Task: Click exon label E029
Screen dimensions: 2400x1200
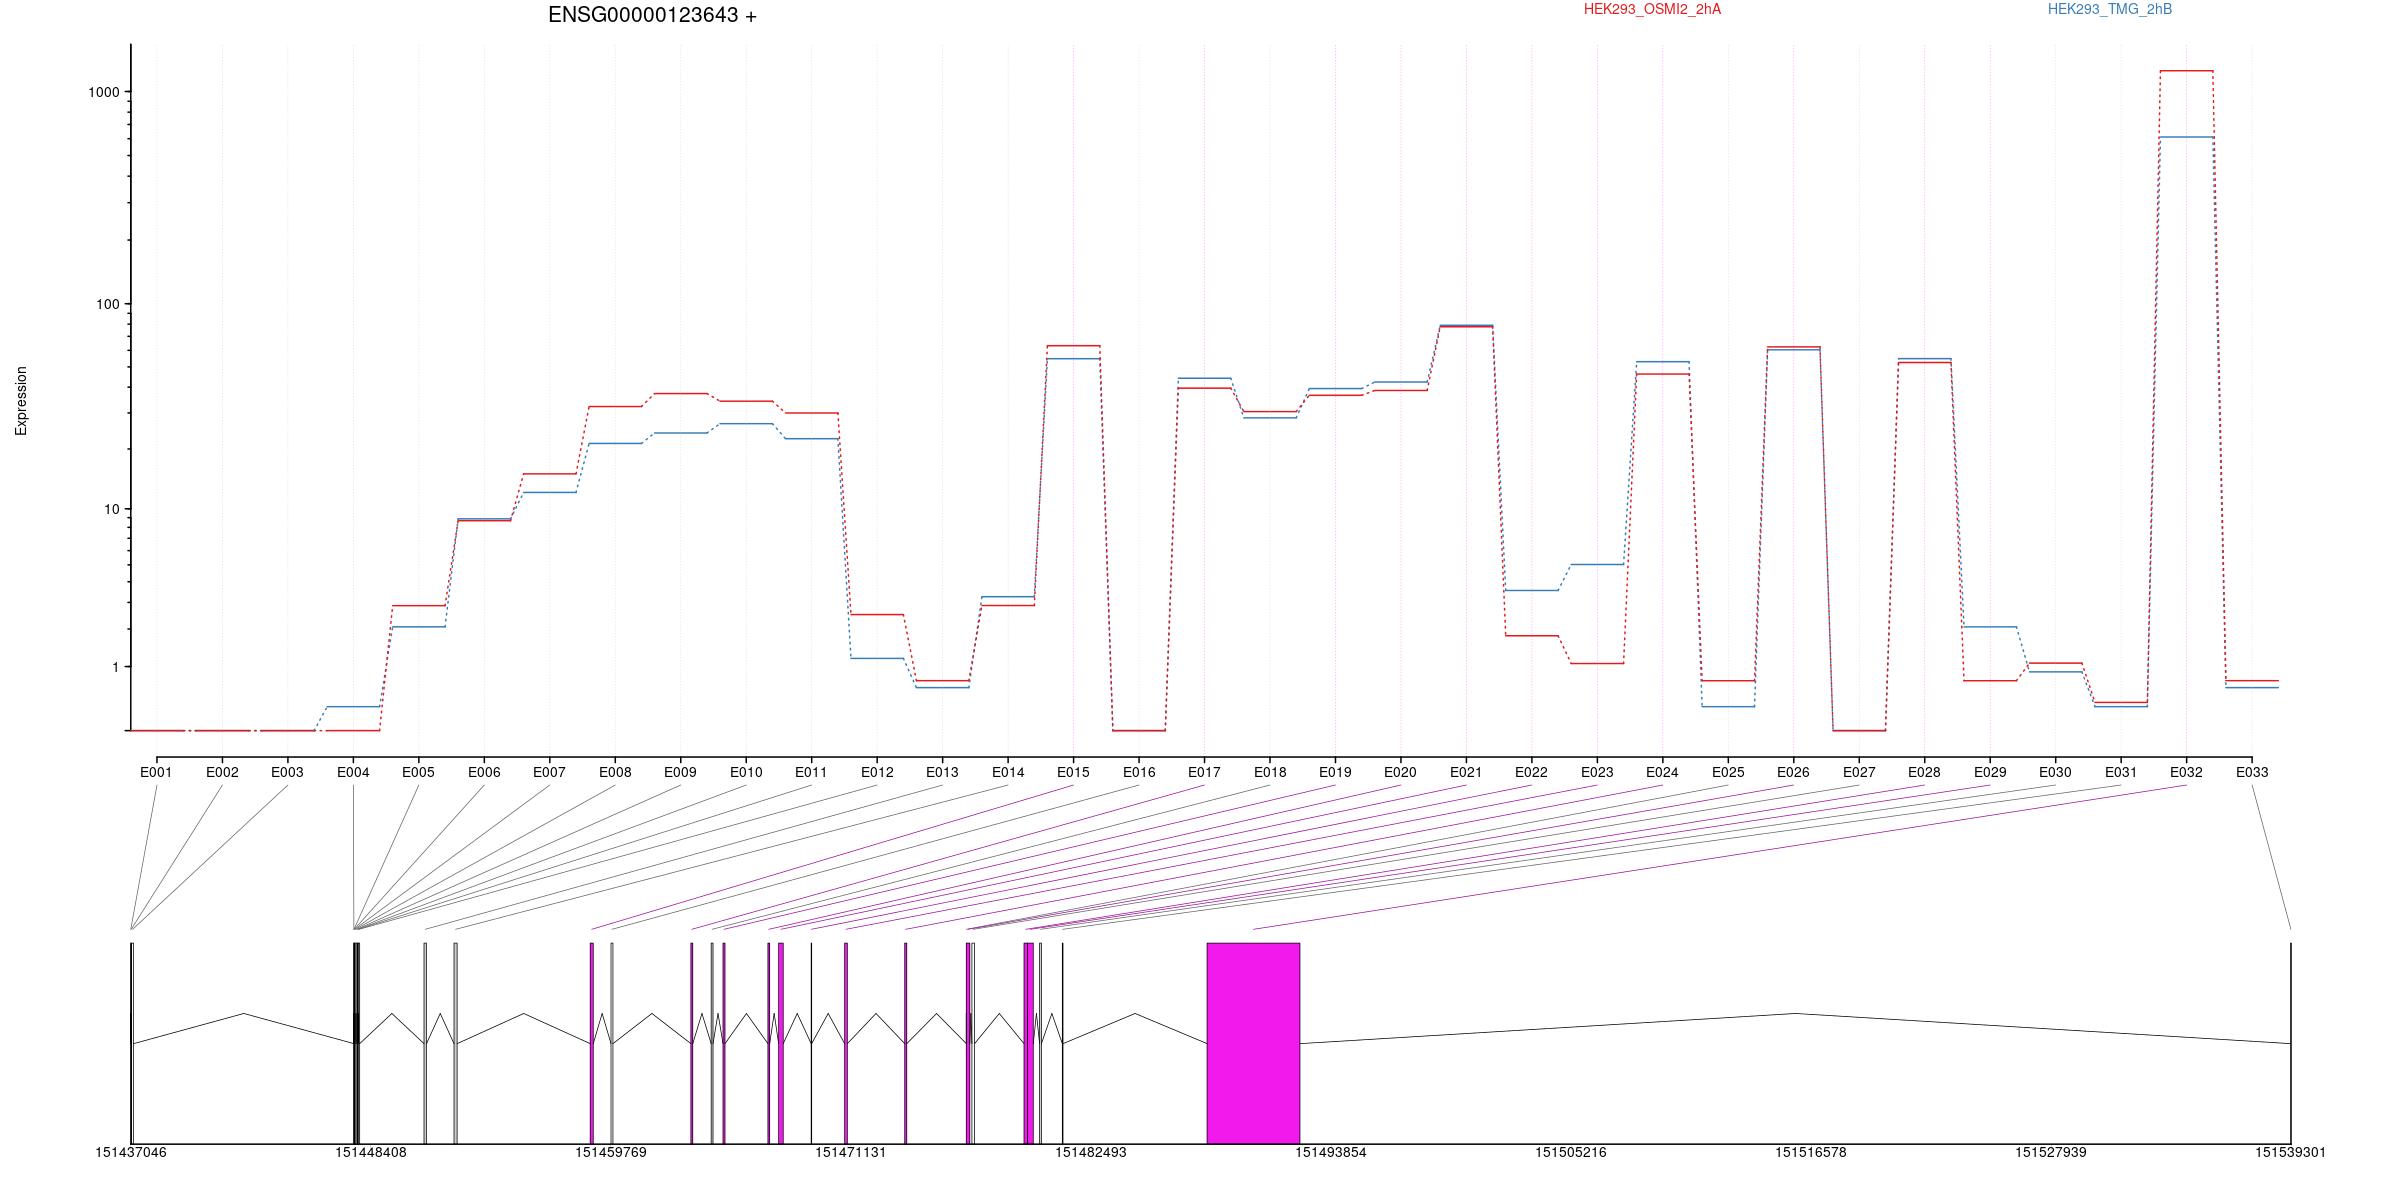Action: point(1990,772)
